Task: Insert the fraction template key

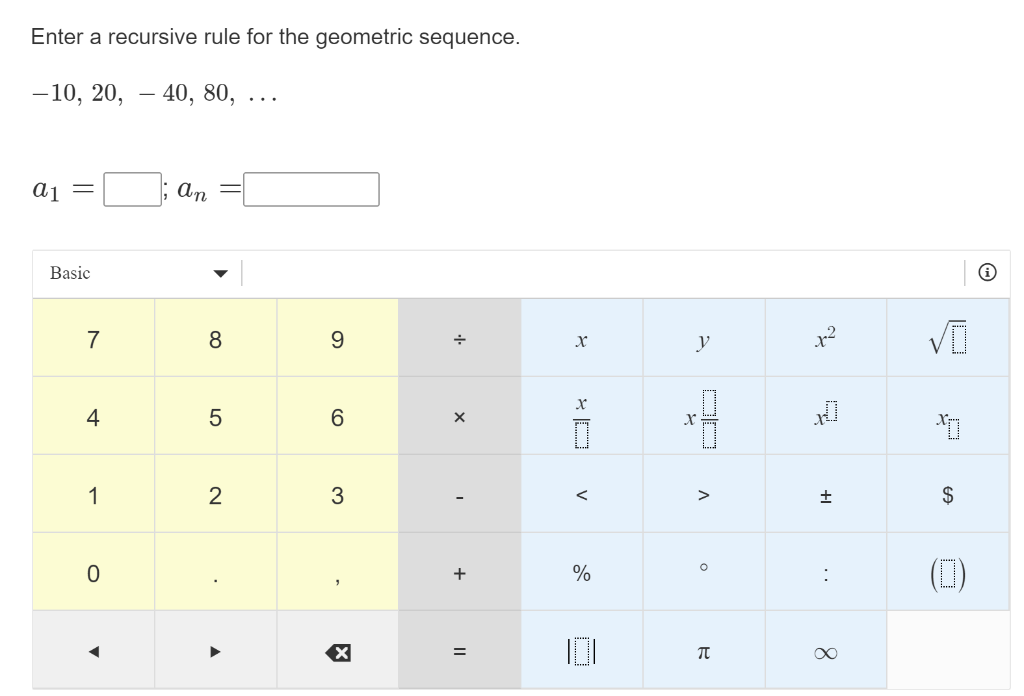Action: point(581,415)
